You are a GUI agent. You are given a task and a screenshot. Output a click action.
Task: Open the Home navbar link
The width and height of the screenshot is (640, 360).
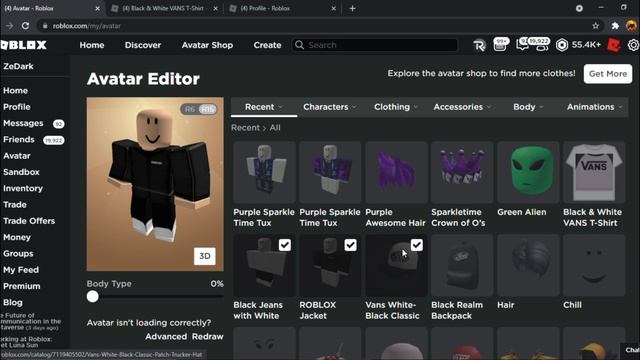(x=92, y=45)
